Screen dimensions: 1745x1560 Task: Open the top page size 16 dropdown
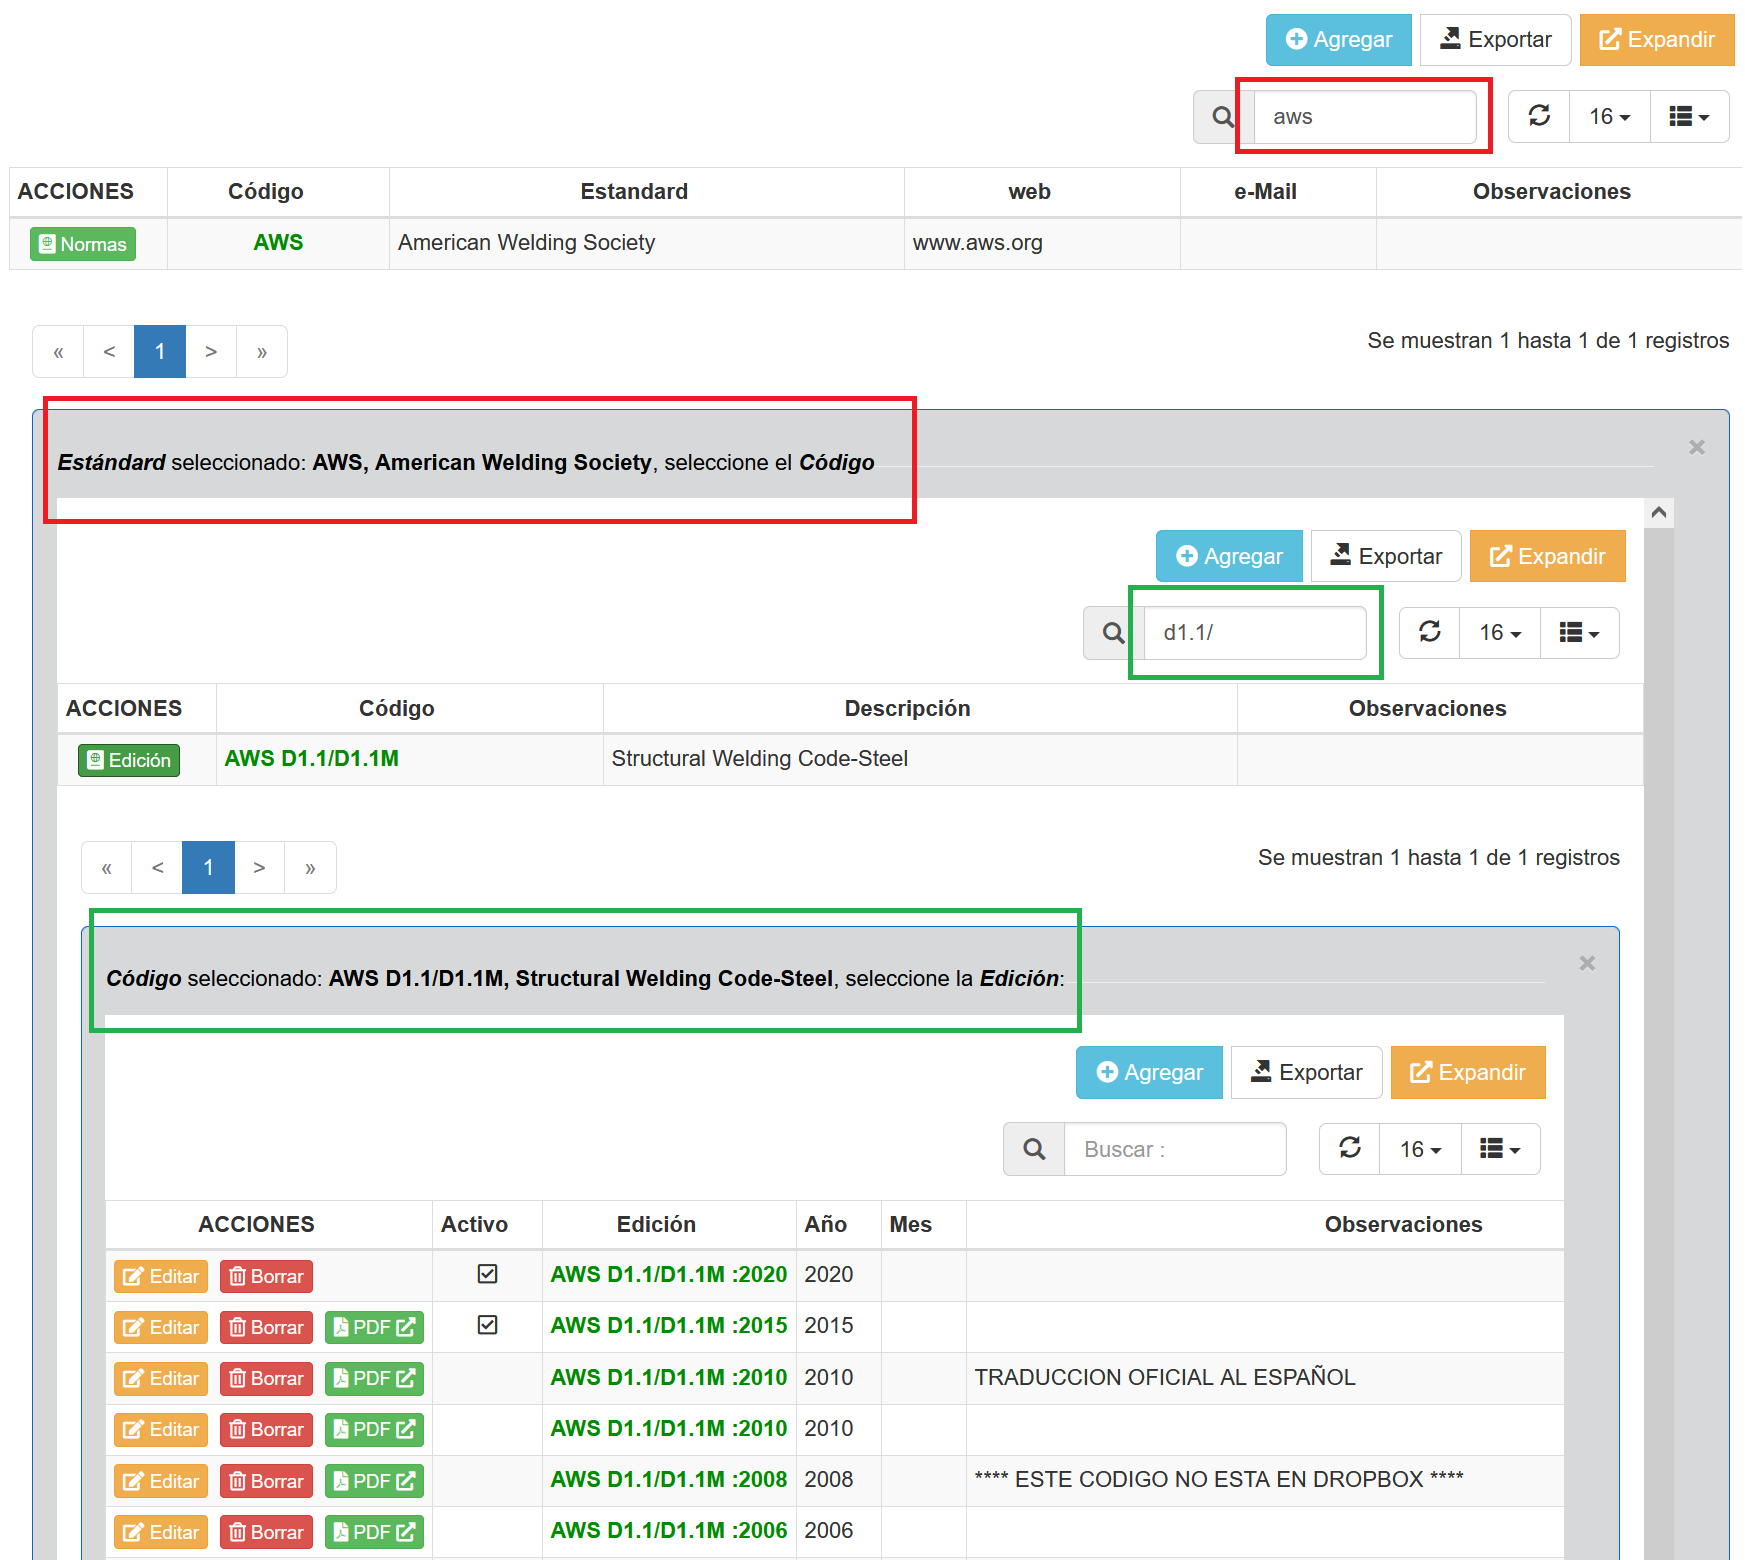pos(1609,117)
